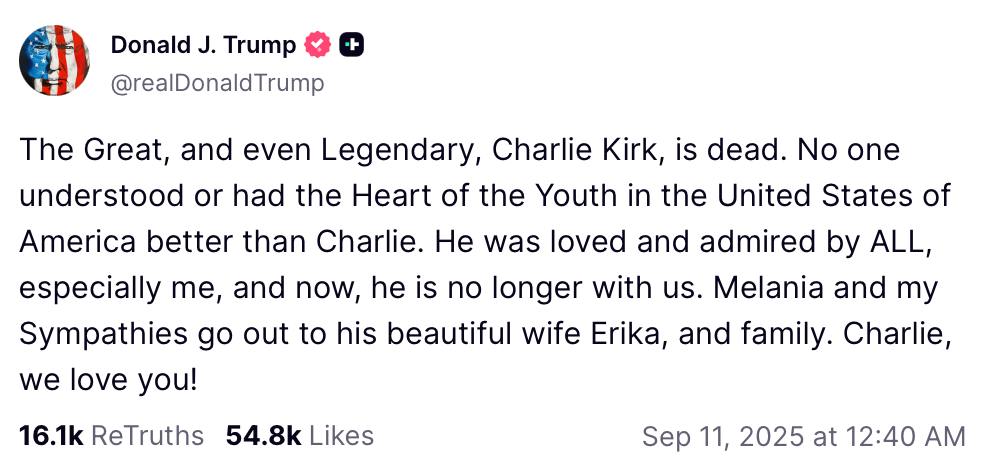Click the words "United States of"
992x476 pixels.
click(x=834, y=196)
